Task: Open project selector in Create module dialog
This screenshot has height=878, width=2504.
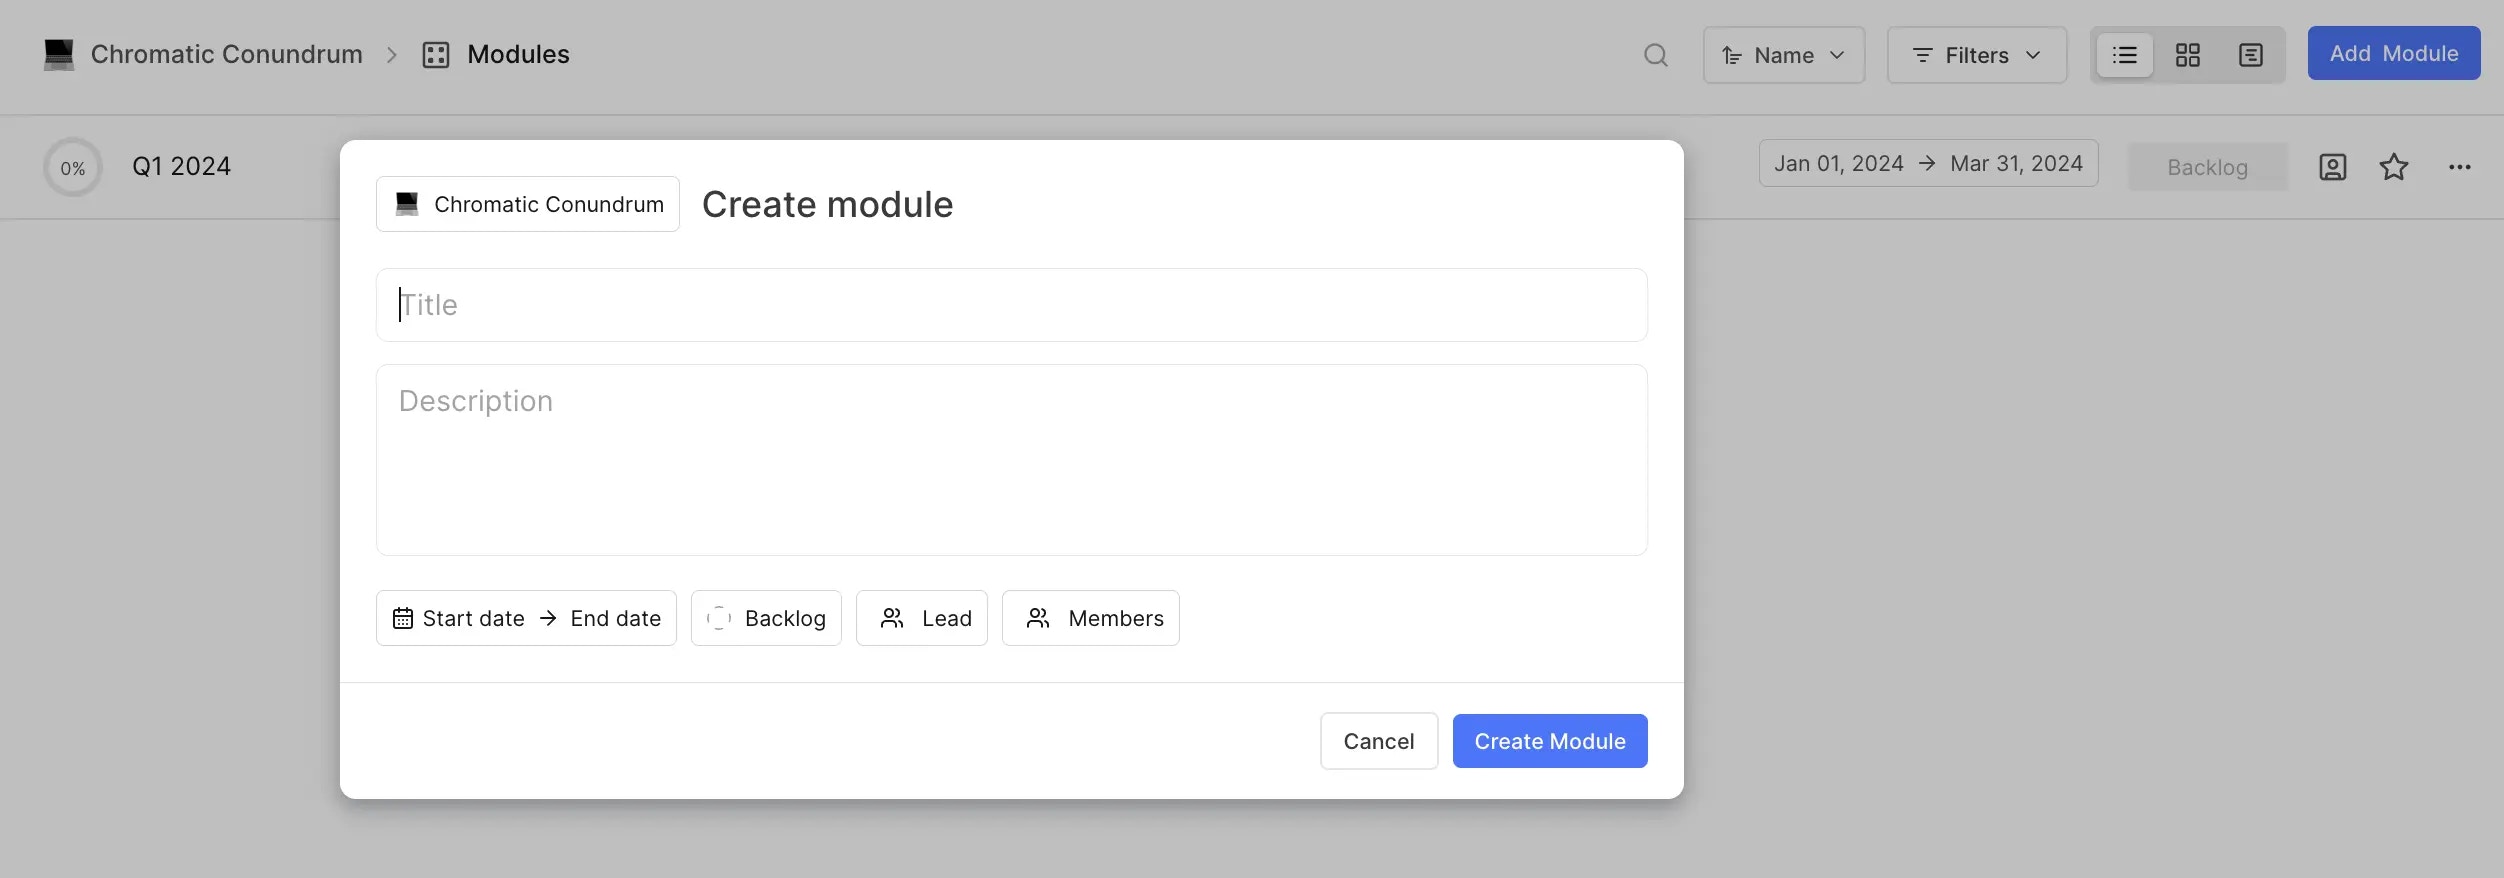Action: click(528, 204)
